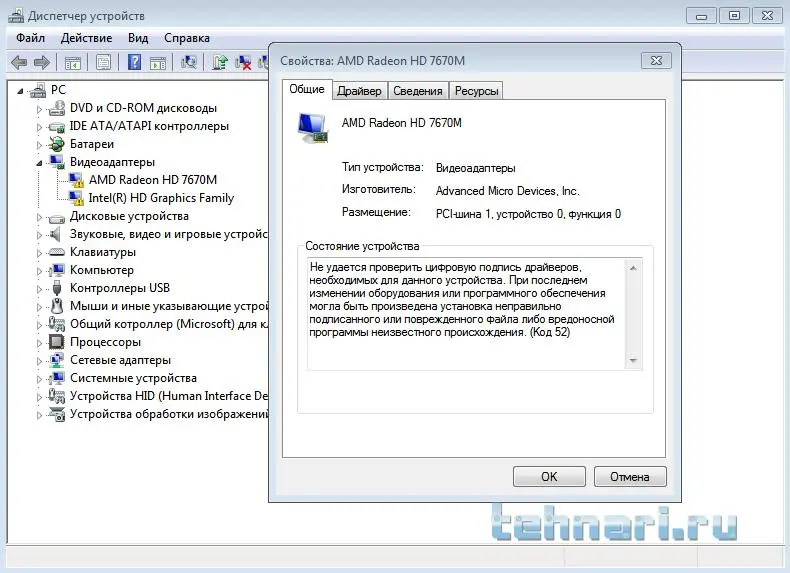The image size is (790, 573).
Task: Expand the Системные устройства node
Action: (39, 379)
